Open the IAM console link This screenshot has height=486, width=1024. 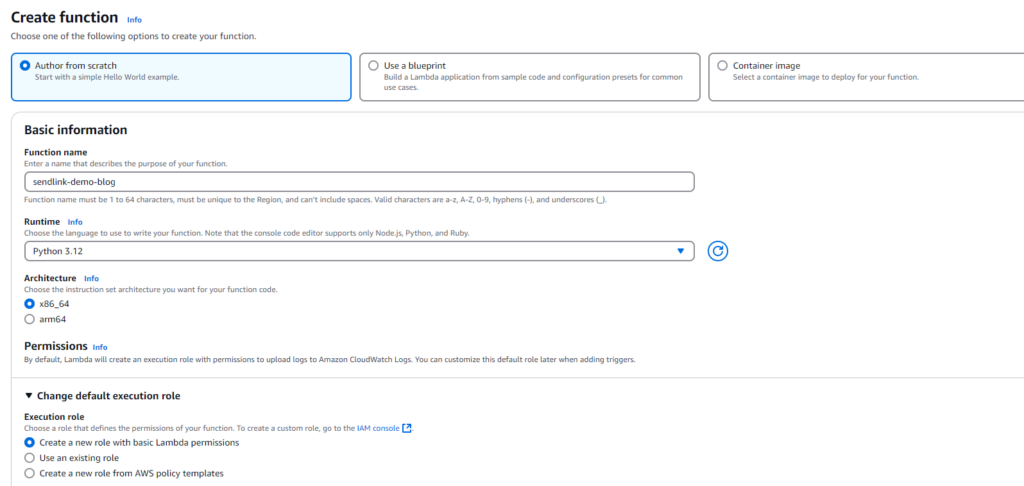[x=377, y=428]
